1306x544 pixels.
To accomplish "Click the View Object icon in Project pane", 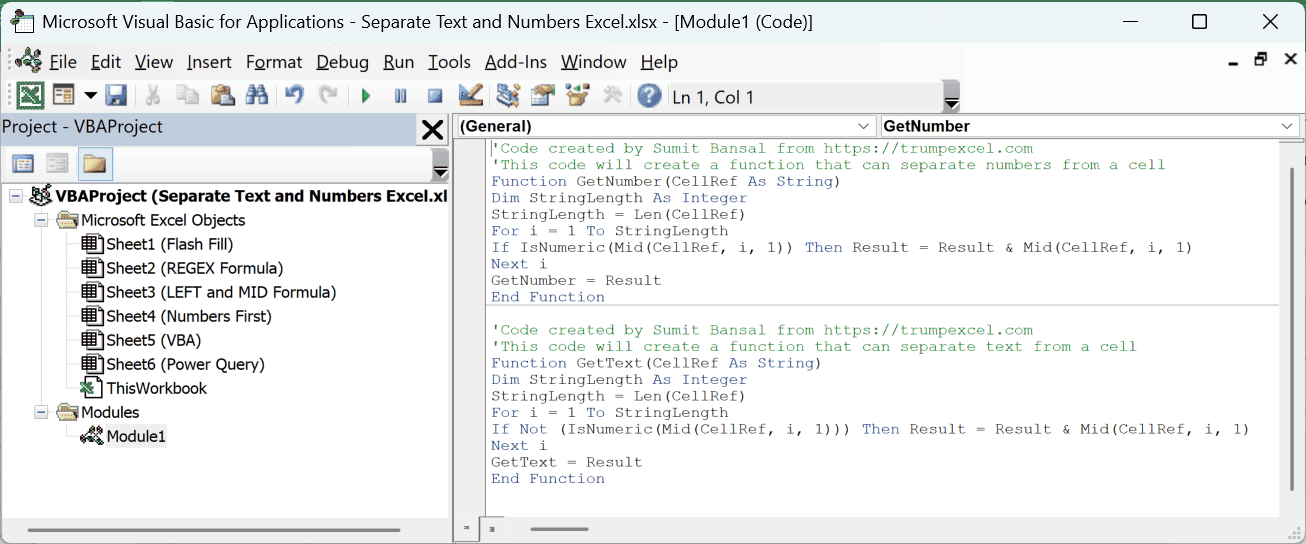I will 58,163.
